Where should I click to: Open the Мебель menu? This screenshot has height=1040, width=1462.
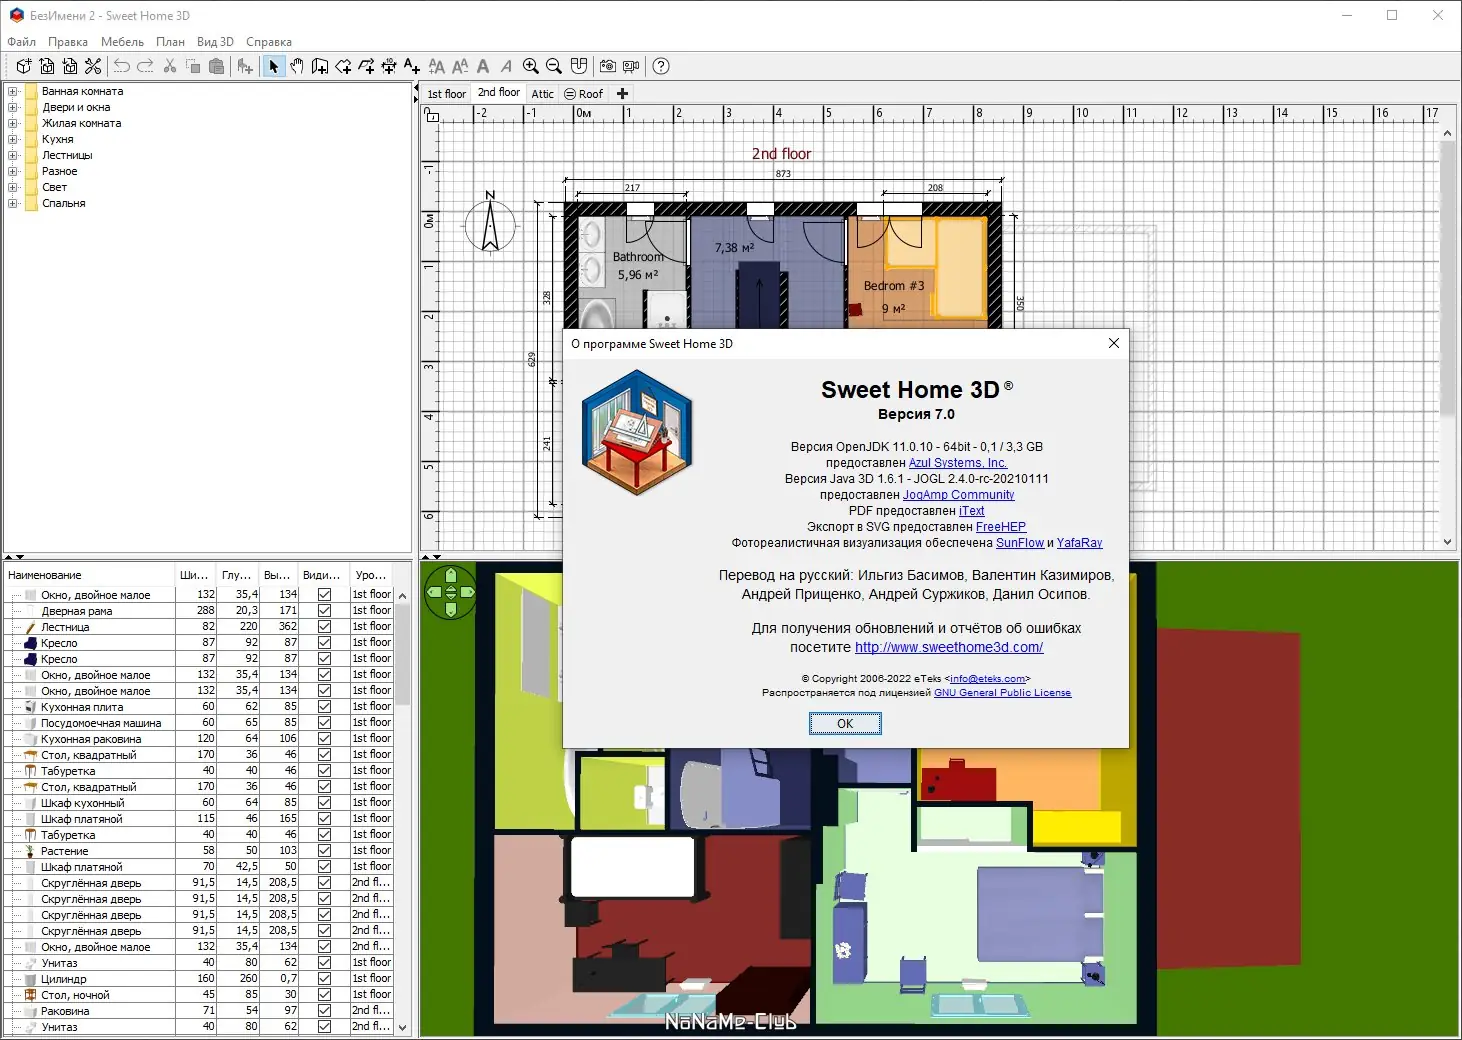[x=122, y=42]
